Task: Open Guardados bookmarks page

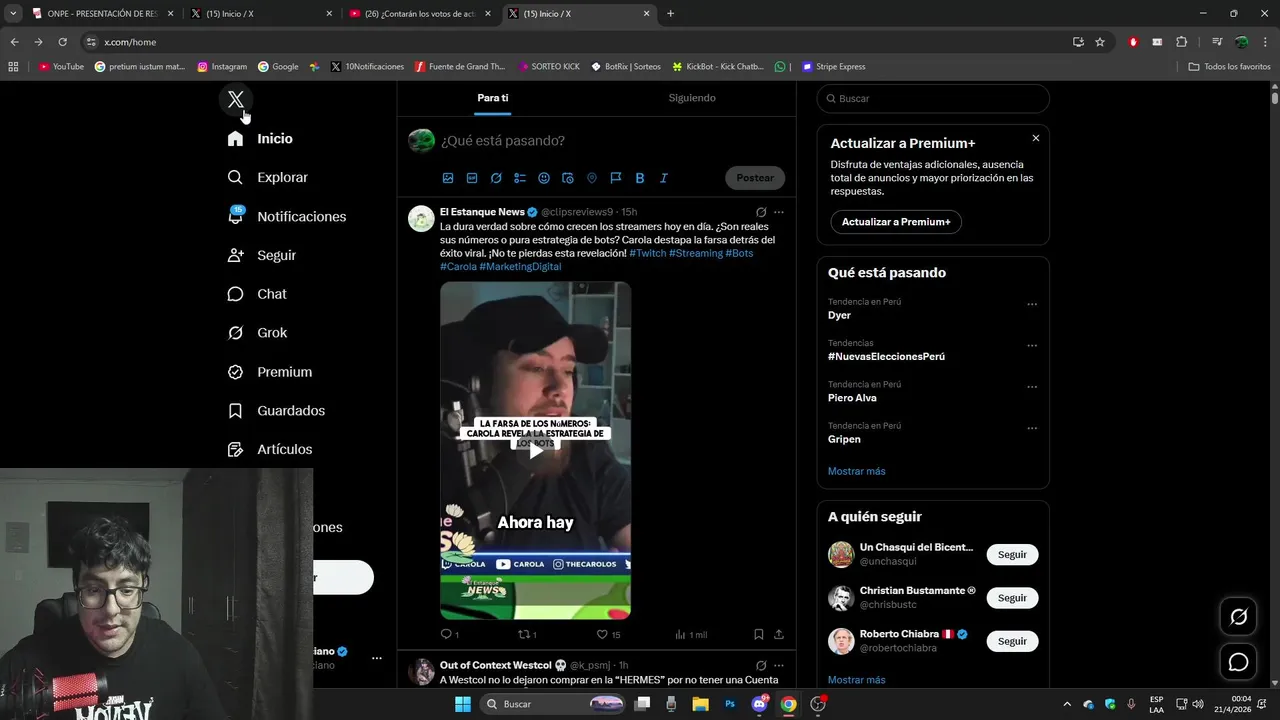Action: [276, 411]
